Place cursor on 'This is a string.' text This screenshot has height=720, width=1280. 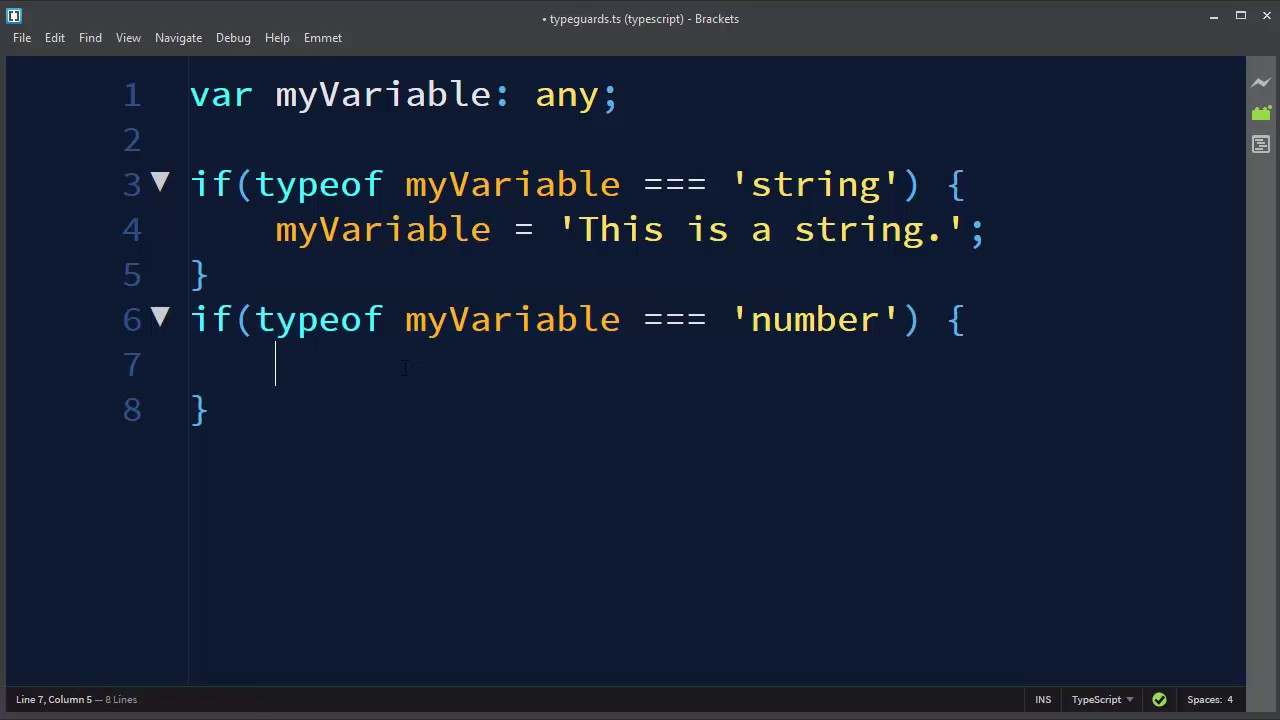click(x=761, y=230)
